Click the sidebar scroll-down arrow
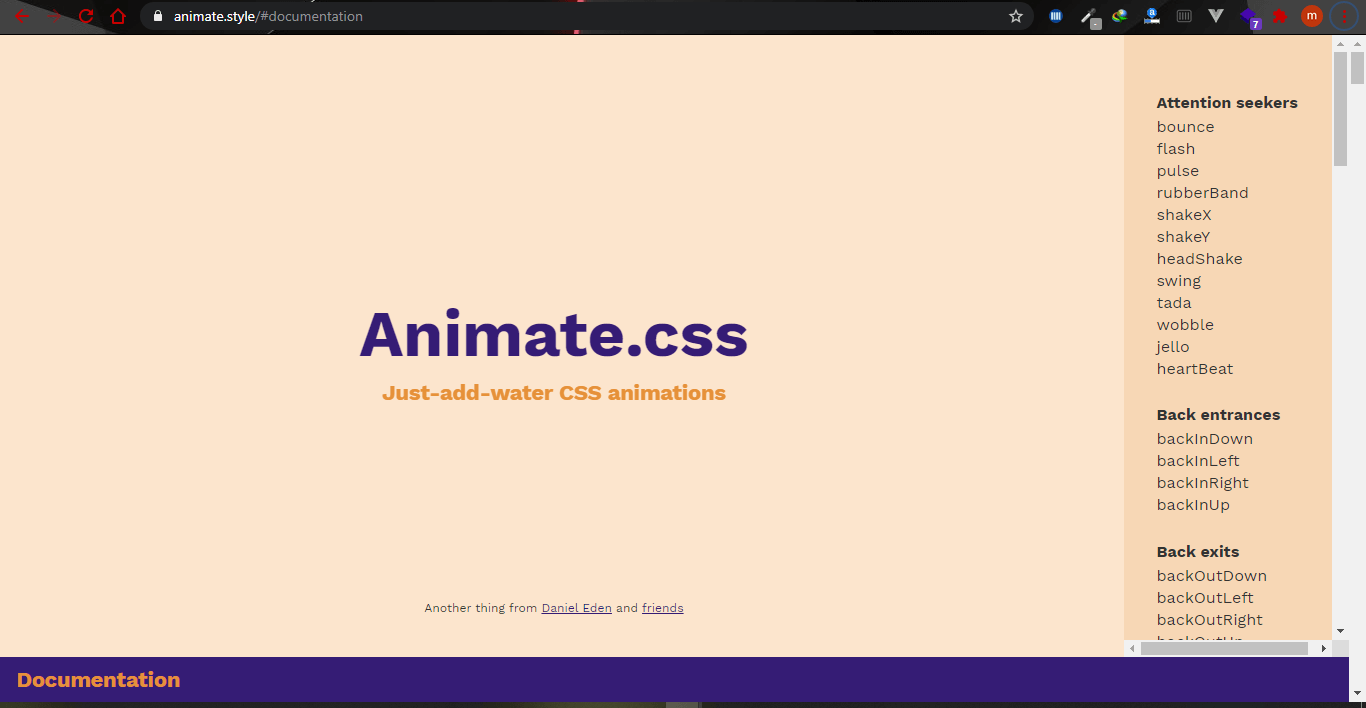The image size is (1366, 708). [x=1340, y=631]
